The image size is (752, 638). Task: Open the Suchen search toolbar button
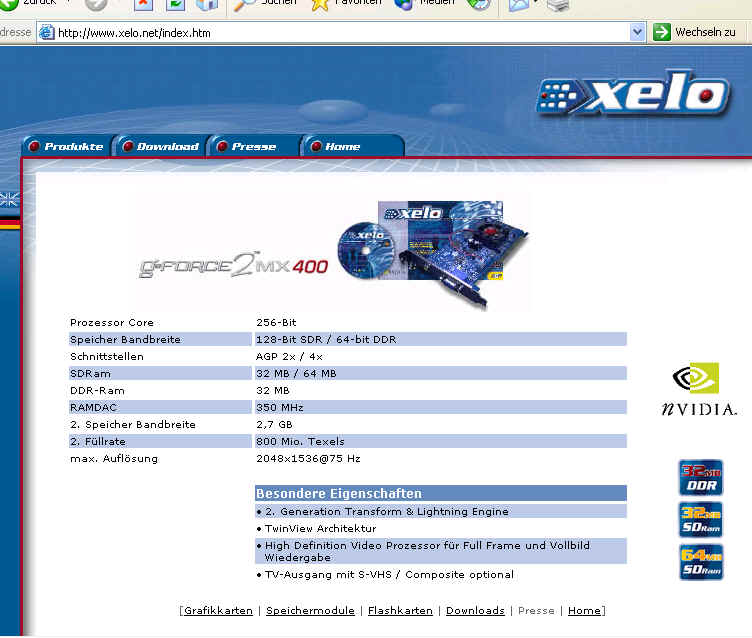tap(265, 4)
